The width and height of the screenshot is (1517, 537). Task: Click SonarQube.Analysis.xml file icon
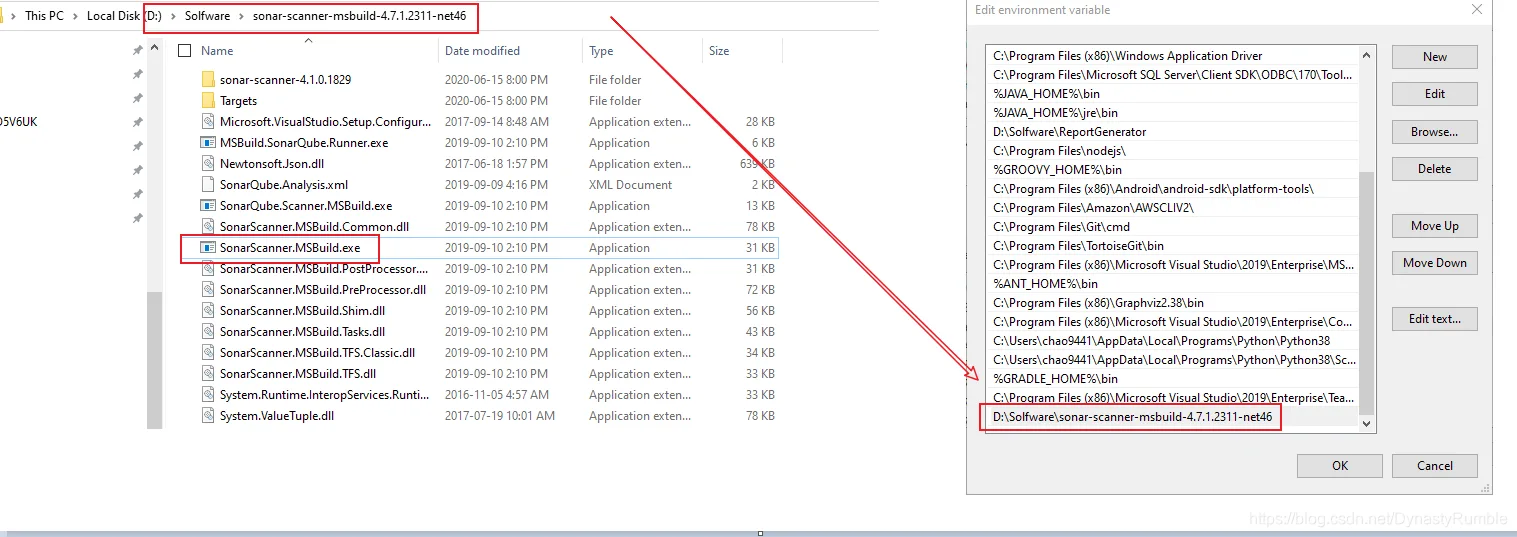(x=208, y=184)
